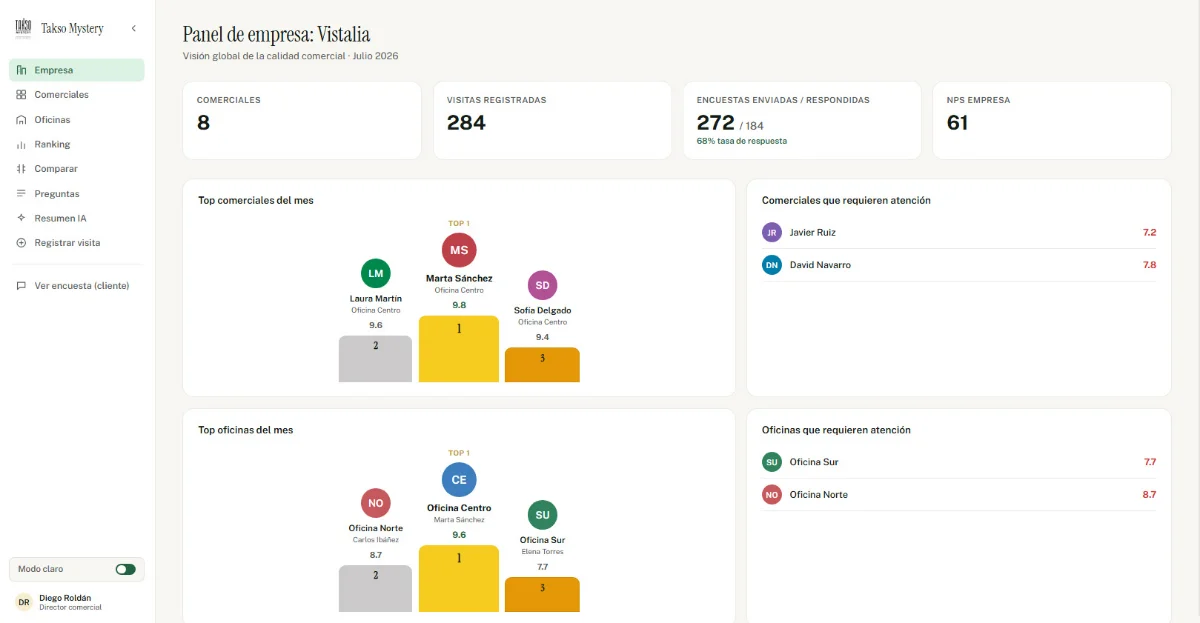Click the CE avatar of Oficina Centro
The height and width of the screenshot is (623, 1200).
click(x=459, y=479)
